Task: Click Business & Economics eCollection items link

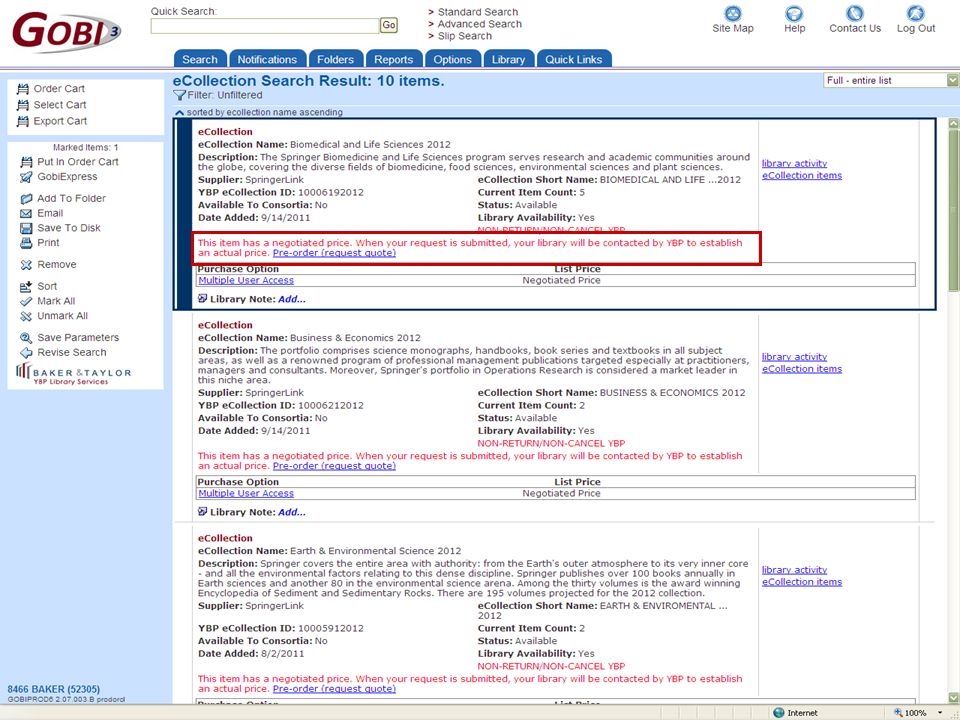Action: (x=801, y=369)
